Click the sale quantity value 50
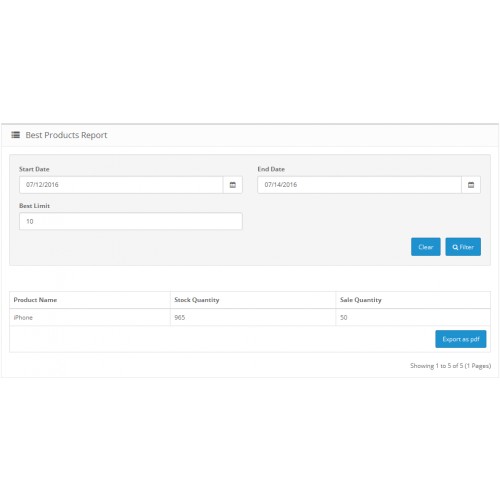 343,317
